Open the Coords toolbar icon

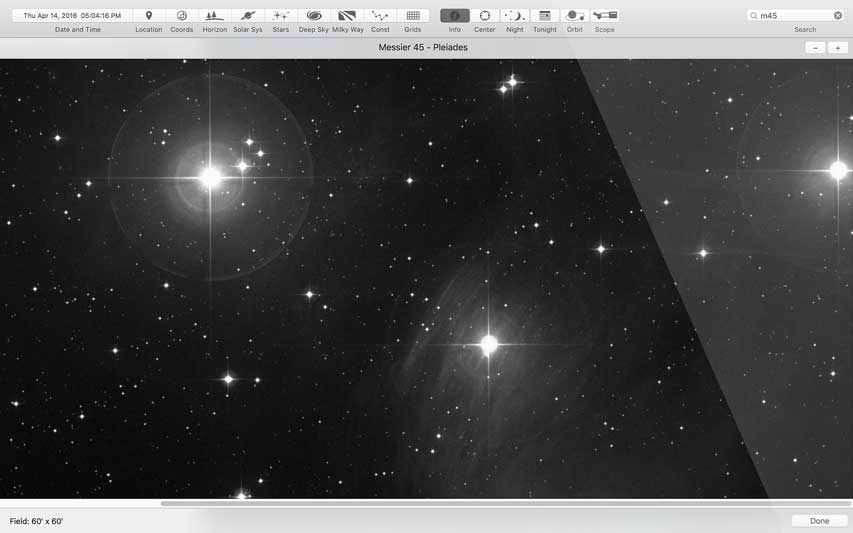point(182,16)
